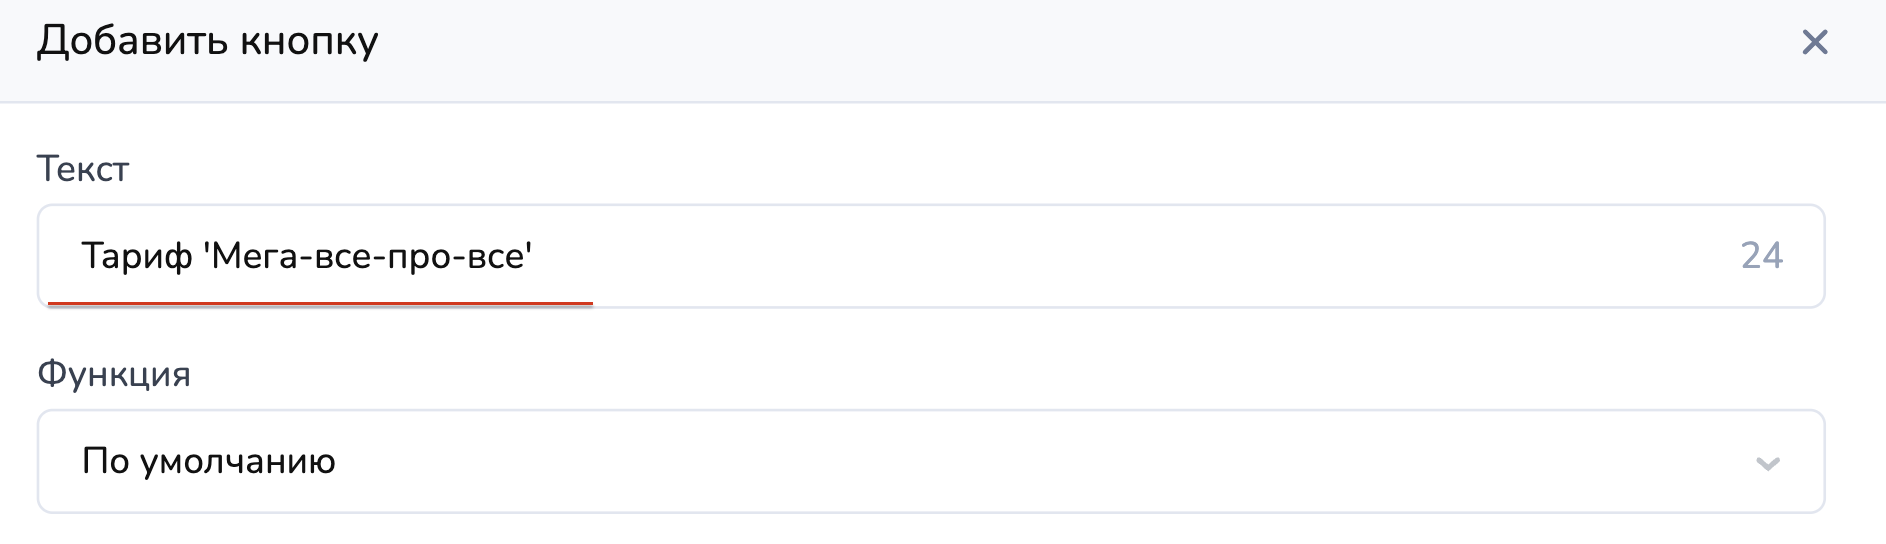Click the 'Функция' field label
The image size is (1886, 544).
pyautogui.click(x=114, y=374)
